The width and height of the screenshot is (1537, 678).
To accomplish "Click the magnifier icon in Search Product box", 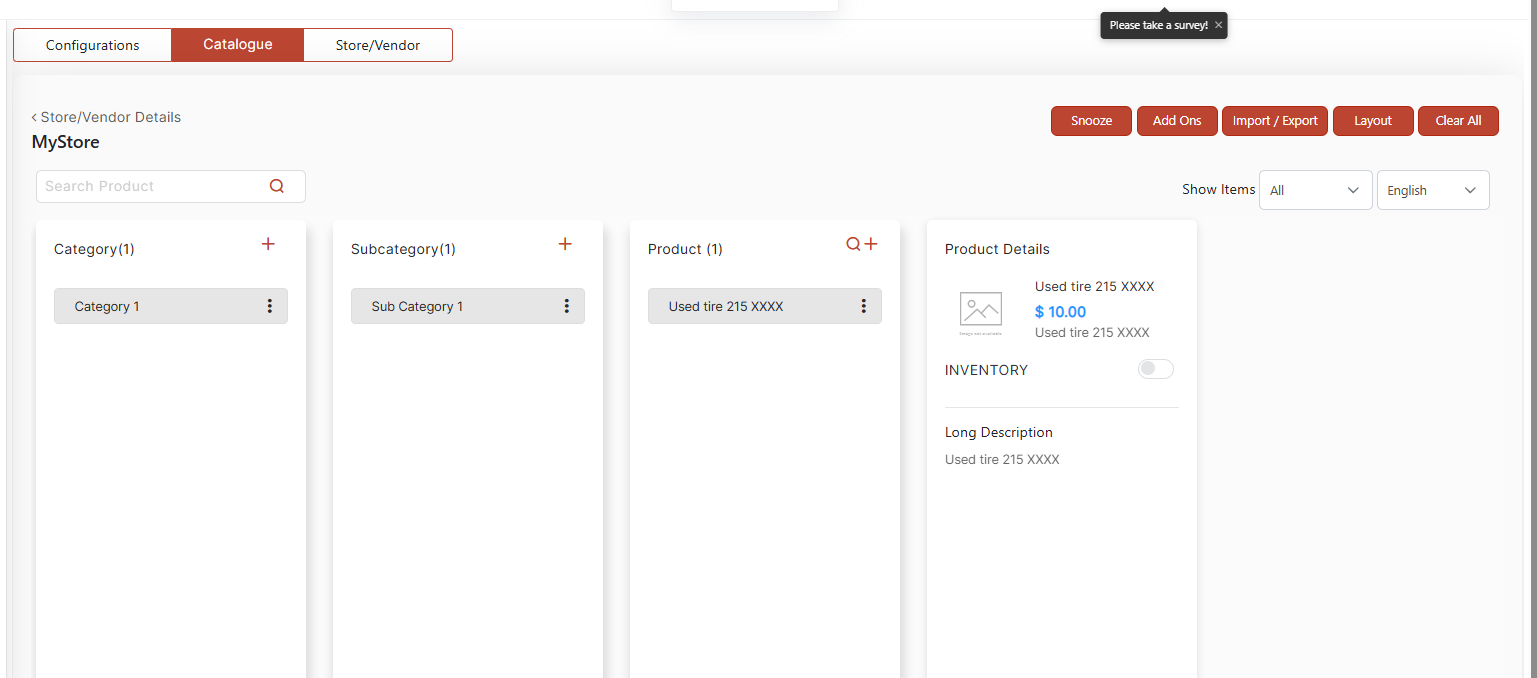I will [277, 186].
